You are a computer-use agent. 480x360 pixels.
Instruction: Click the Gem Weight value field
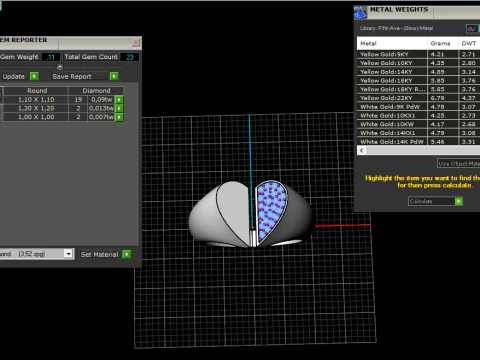point(51,57)
